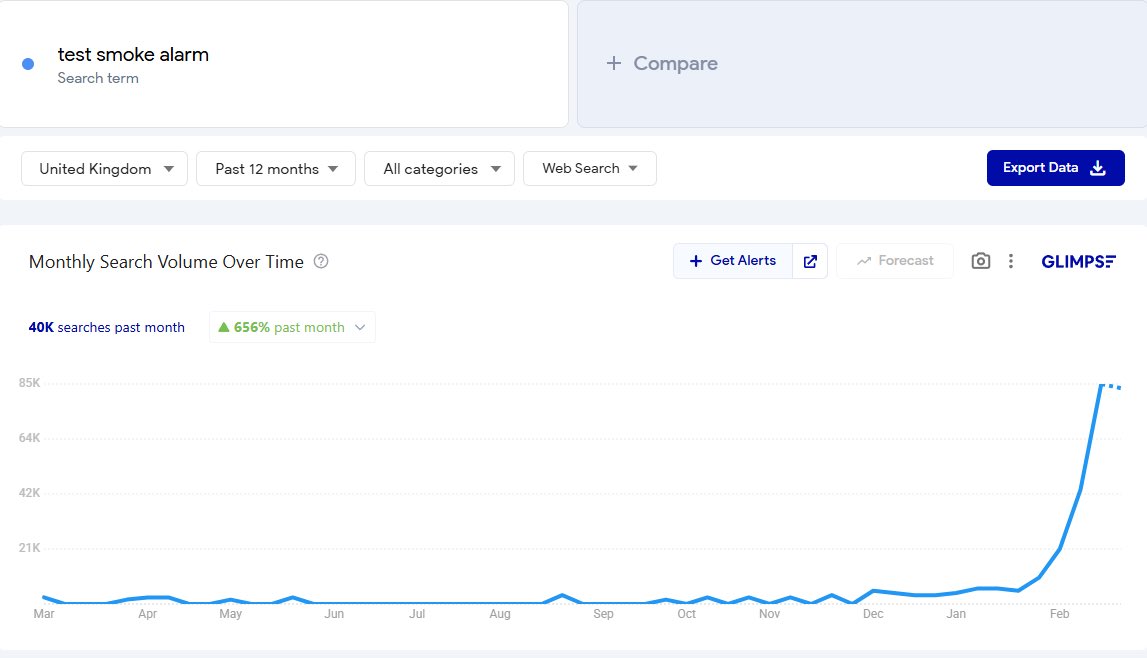Viewport: 1147px width, 658px height.
Task: Open the Web Search type dropdown
Action: (590, 169)
